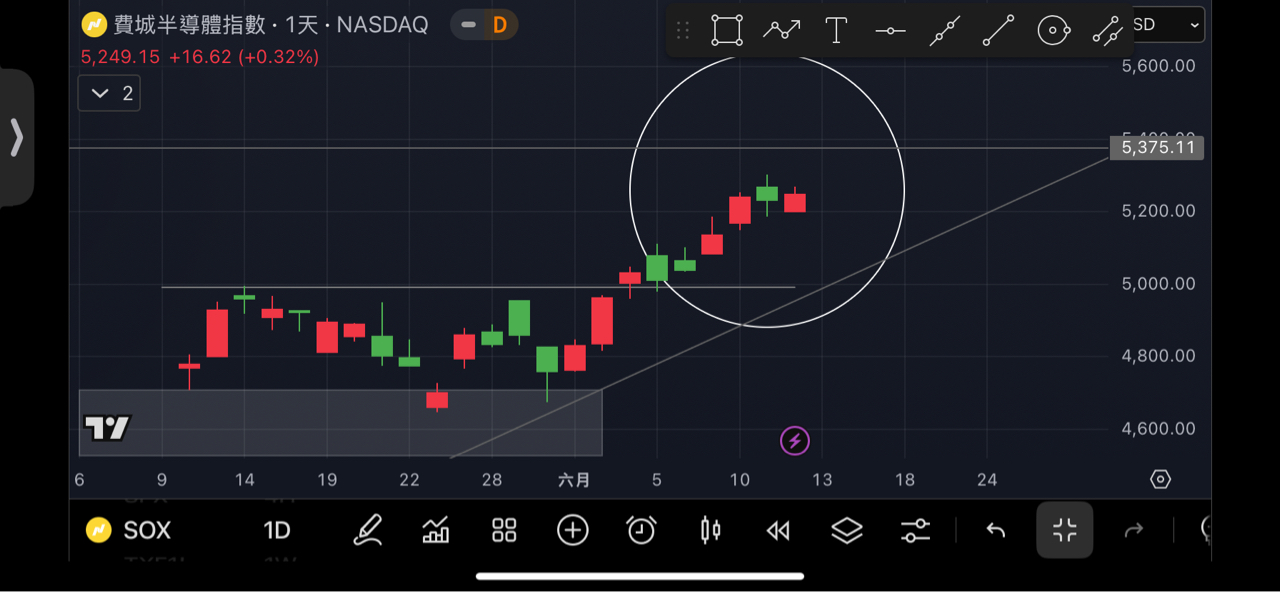Open the layout grid selector
Viewport: 1280px width, 592px height.
tap(504, 530)
